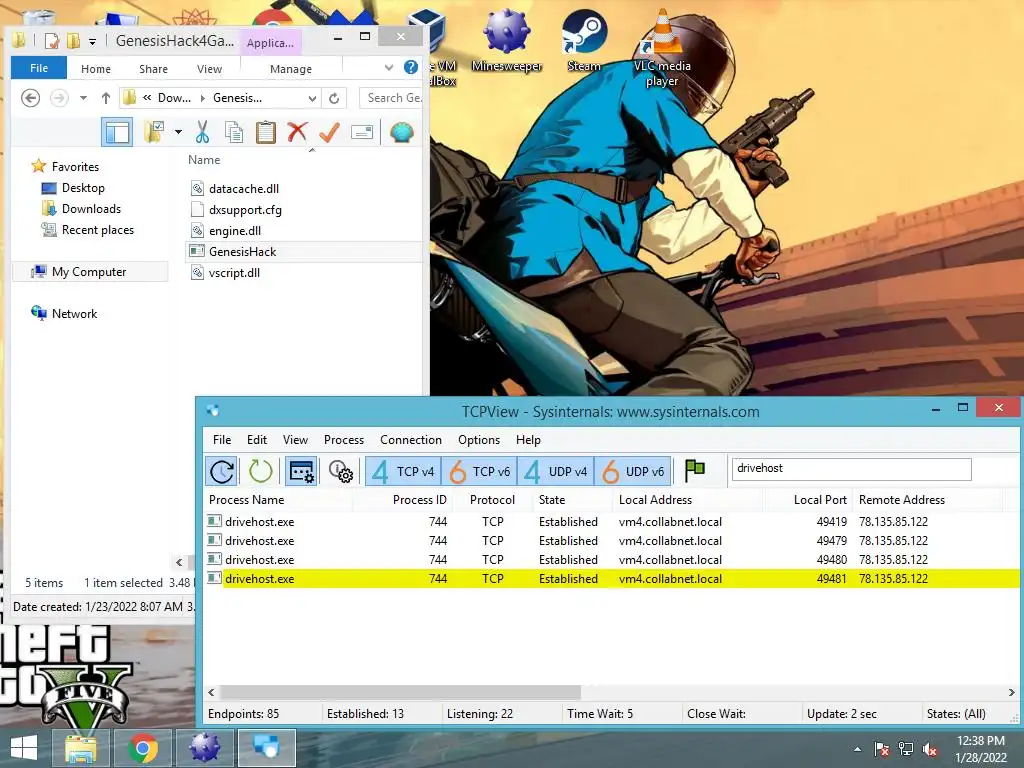Open Explorer View ribbon tab
The width and height of the screenshot is (1024, 768).
coord(209,69)
